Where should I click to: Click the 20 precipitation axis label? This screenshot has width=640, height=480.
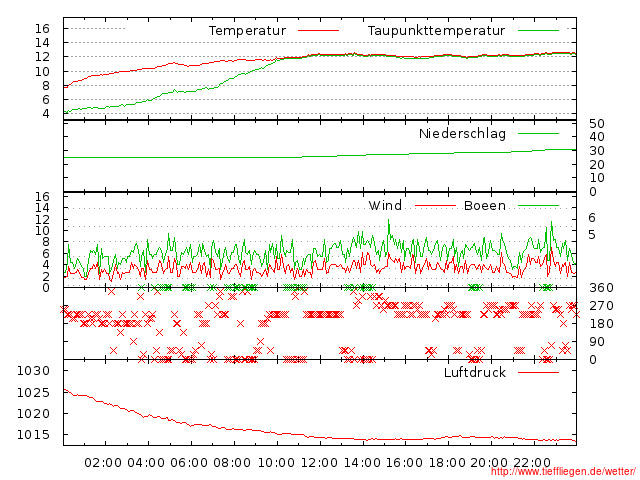point(597,165)
